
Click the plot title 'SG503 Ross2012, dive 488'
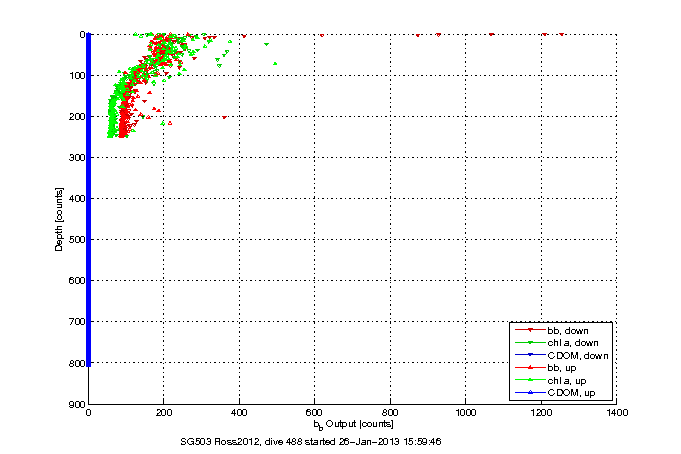tap(241, 442)
